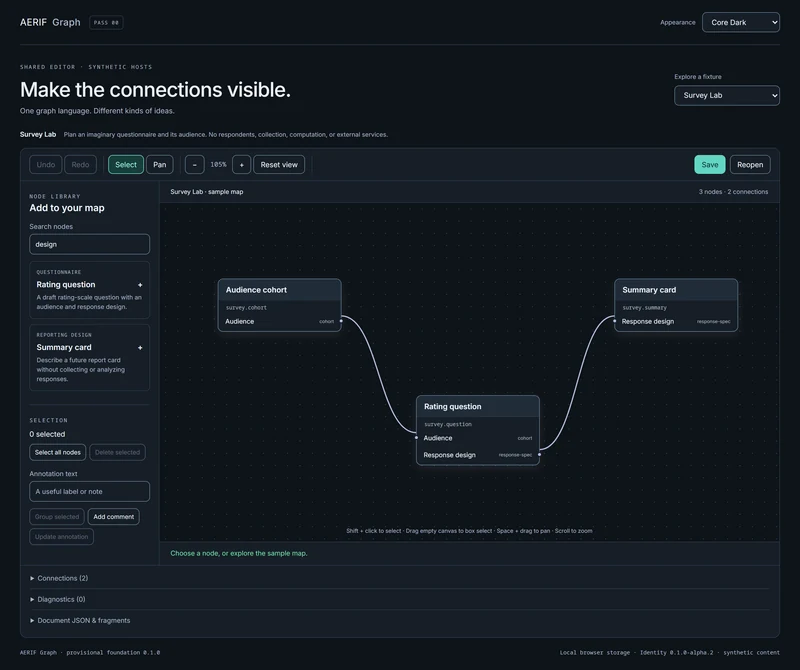Add a comment annotation
This screenshot has width=800, height=670.
tap(114, 517)
